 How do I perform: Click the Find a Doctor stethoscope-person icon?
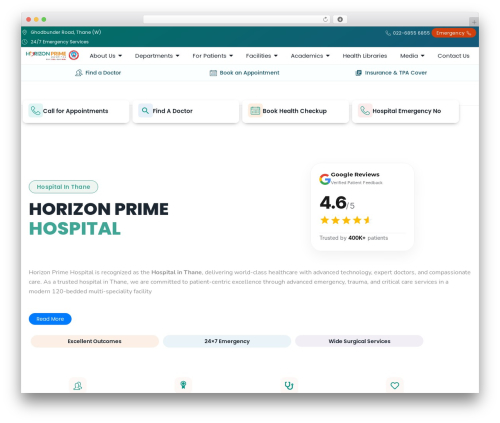tap(79, 73)
